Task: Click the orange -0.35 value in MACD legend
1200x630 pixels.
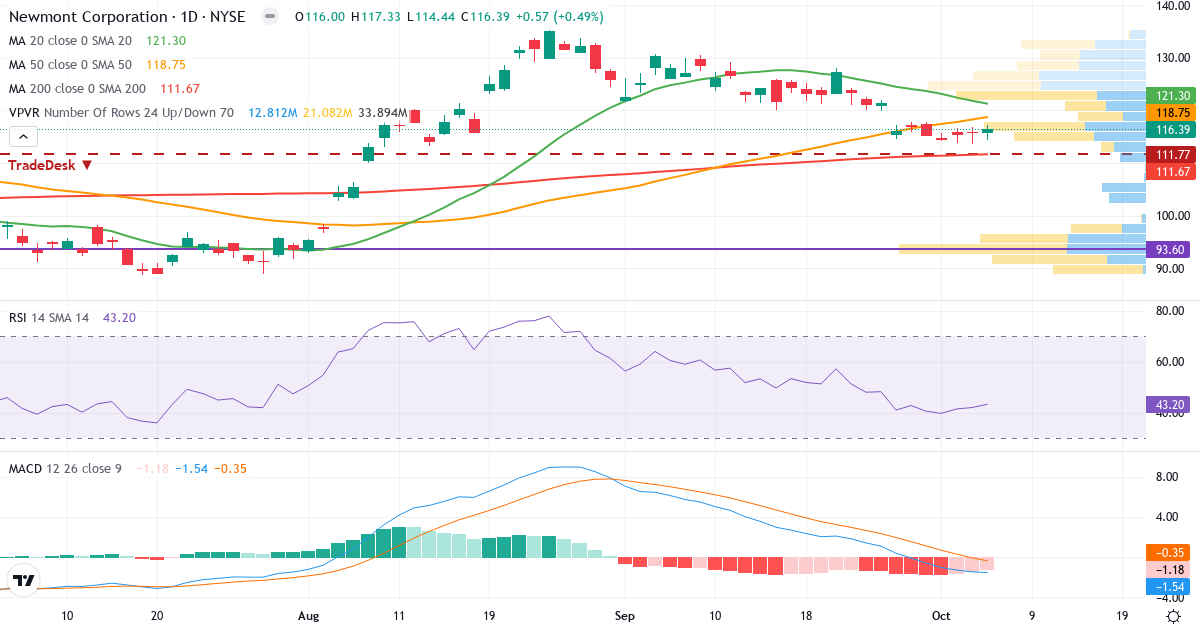Action: point(231,468)
